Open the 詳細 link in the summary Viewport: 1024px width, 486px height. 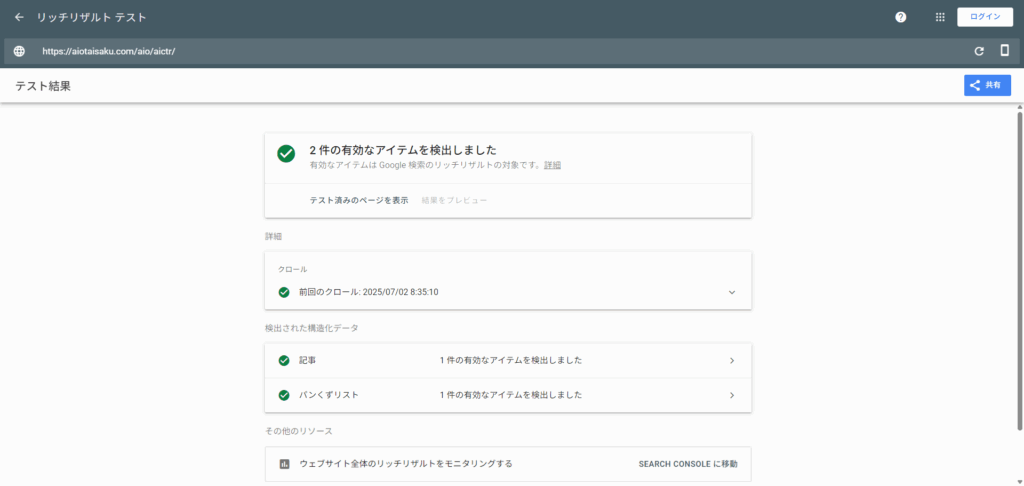552,165
